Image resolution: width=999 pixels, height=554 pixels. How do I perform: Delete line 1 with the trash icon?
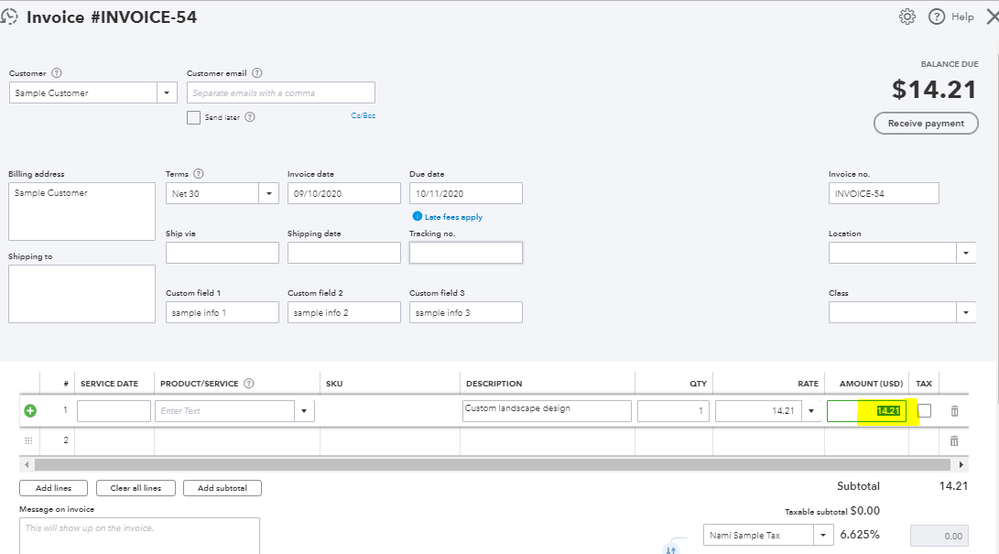pyautogui.click(x=954, y=411)
